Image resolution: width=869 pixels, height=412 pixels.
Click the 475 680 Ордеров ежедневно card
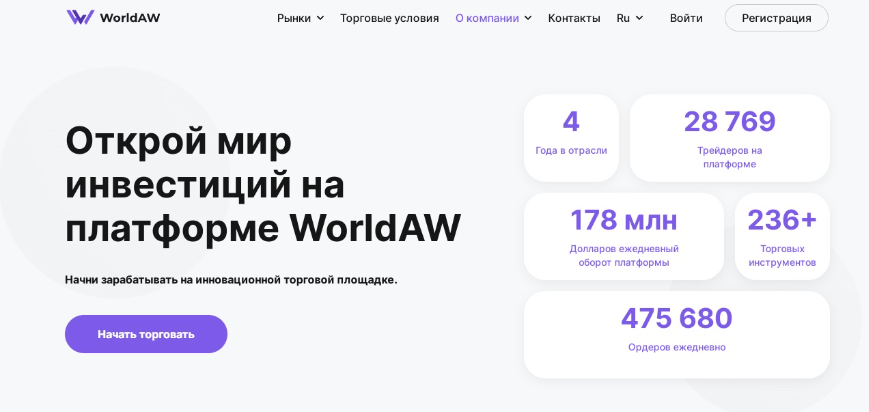[677, 335]
